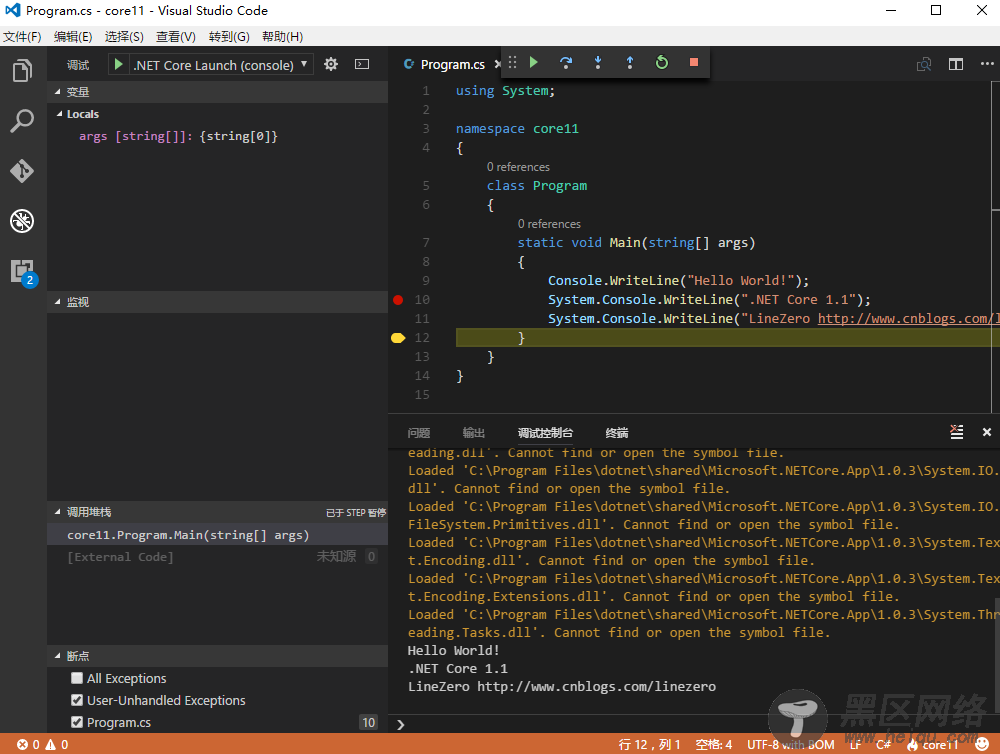Image resolution: width=1000 pixels, height=754 pixels.
Task: Collapse the 变量 (Variables) section
Action: 217,92
